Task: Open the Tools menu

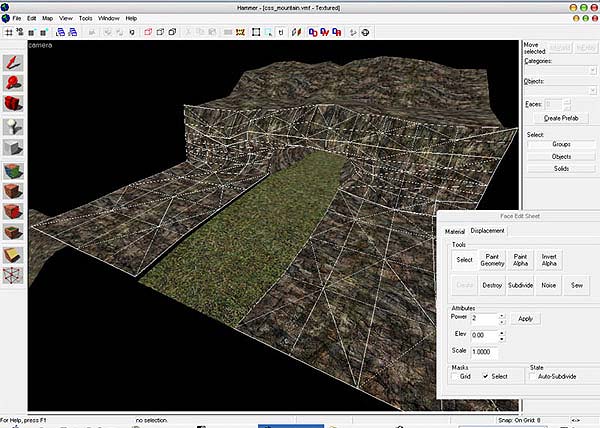Action: tap(85, 18)
